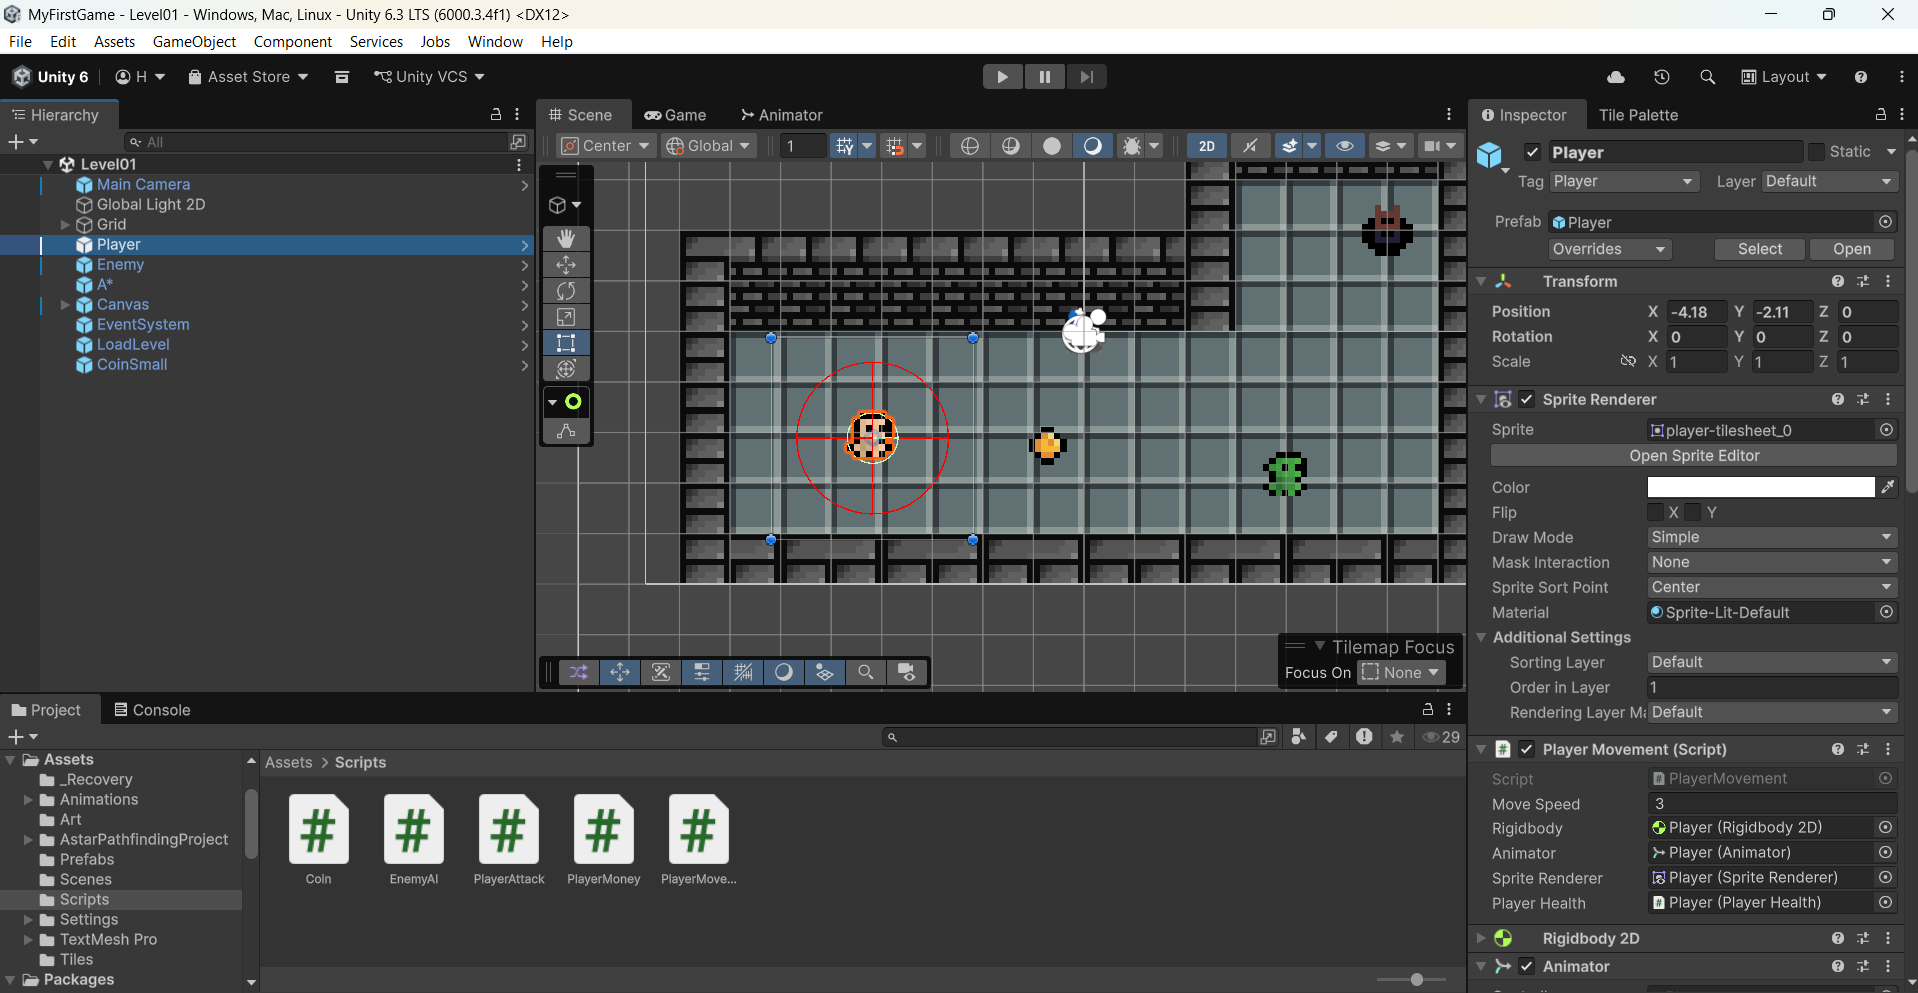This screenshot has height=993, width=1918.
Task: Click Assets in the breadcrumb path
Action: pyautogui.click(x=289, y=762)
